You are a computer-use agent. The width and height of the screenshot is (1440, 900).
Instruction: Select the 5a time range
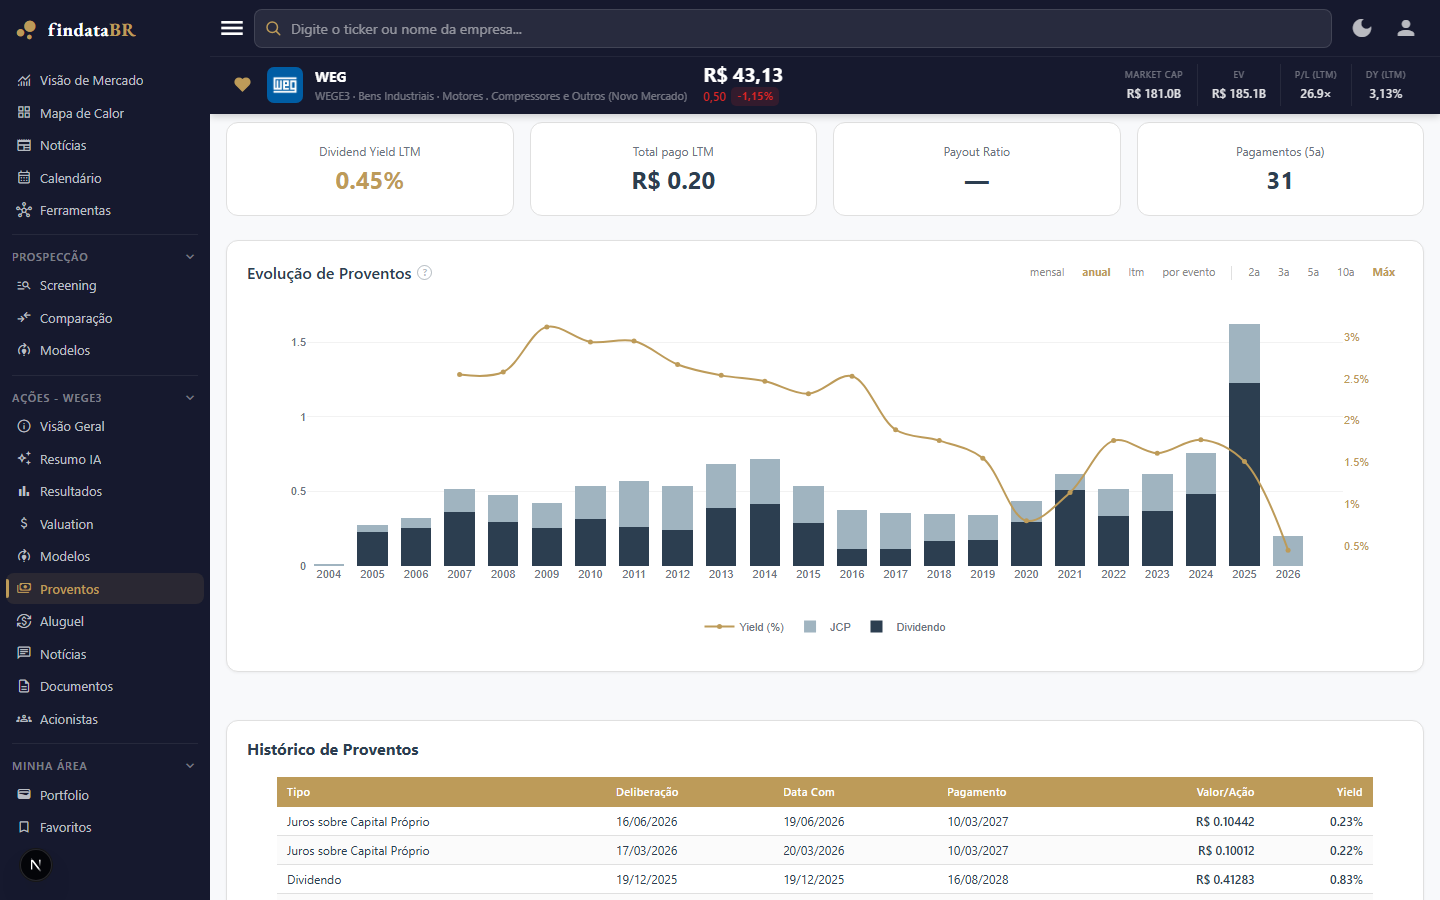(x=1313, y=272)
